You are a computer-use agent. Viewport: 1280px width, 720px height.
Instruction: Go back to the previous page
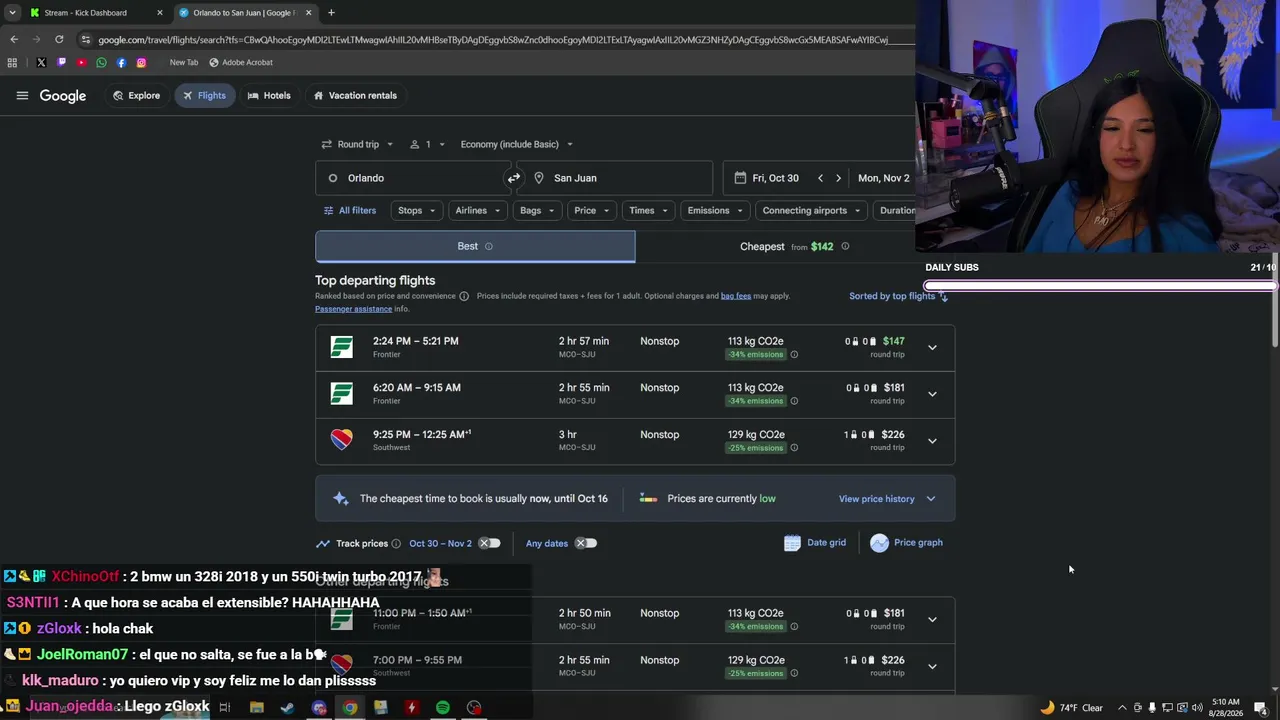click(14, 40)
